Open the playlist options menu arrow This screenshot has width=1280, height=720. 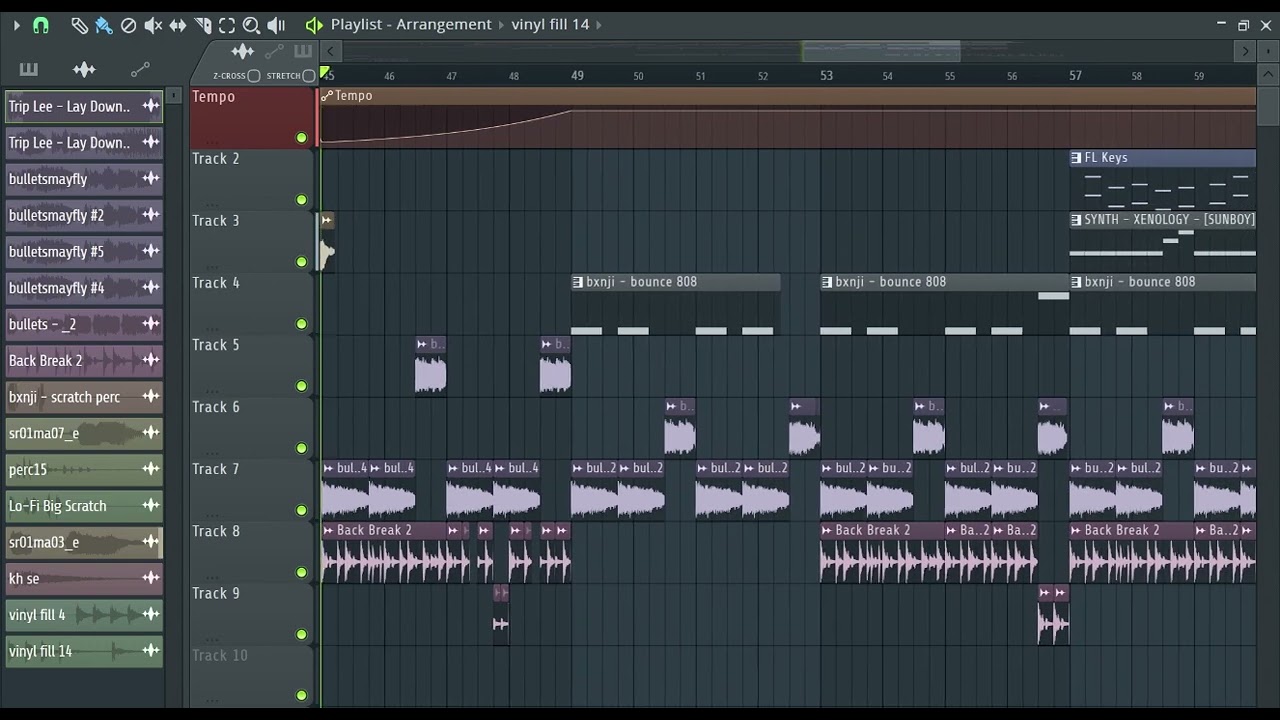click(17, 25)
